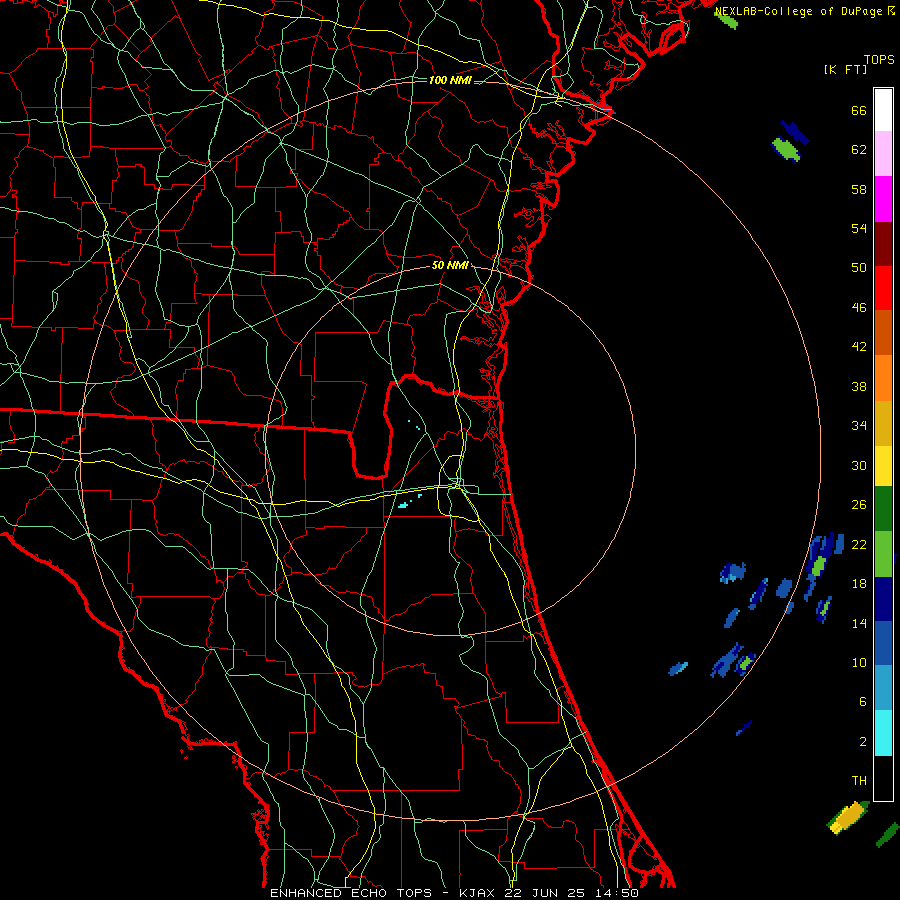Click the legend value 18
This screenshot has width=900, height=900.
click(859, 584)
